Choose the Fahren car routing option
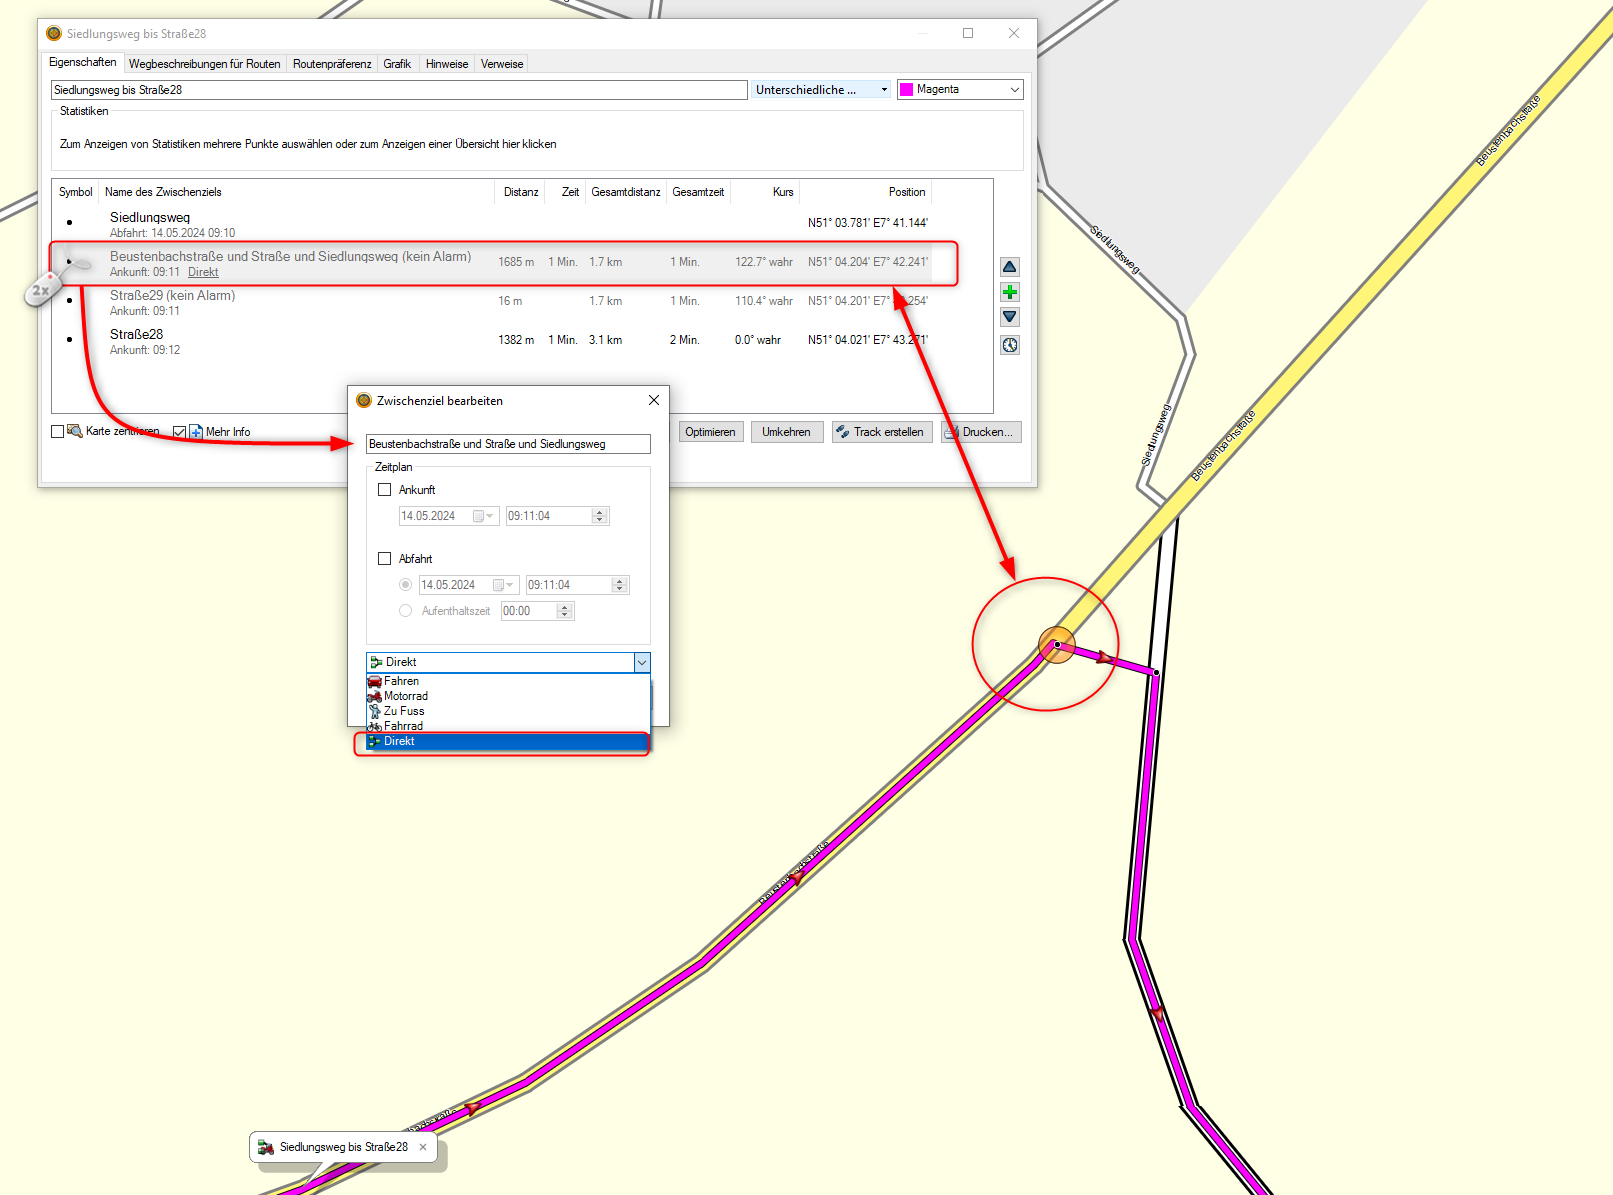 click(401, 681)
